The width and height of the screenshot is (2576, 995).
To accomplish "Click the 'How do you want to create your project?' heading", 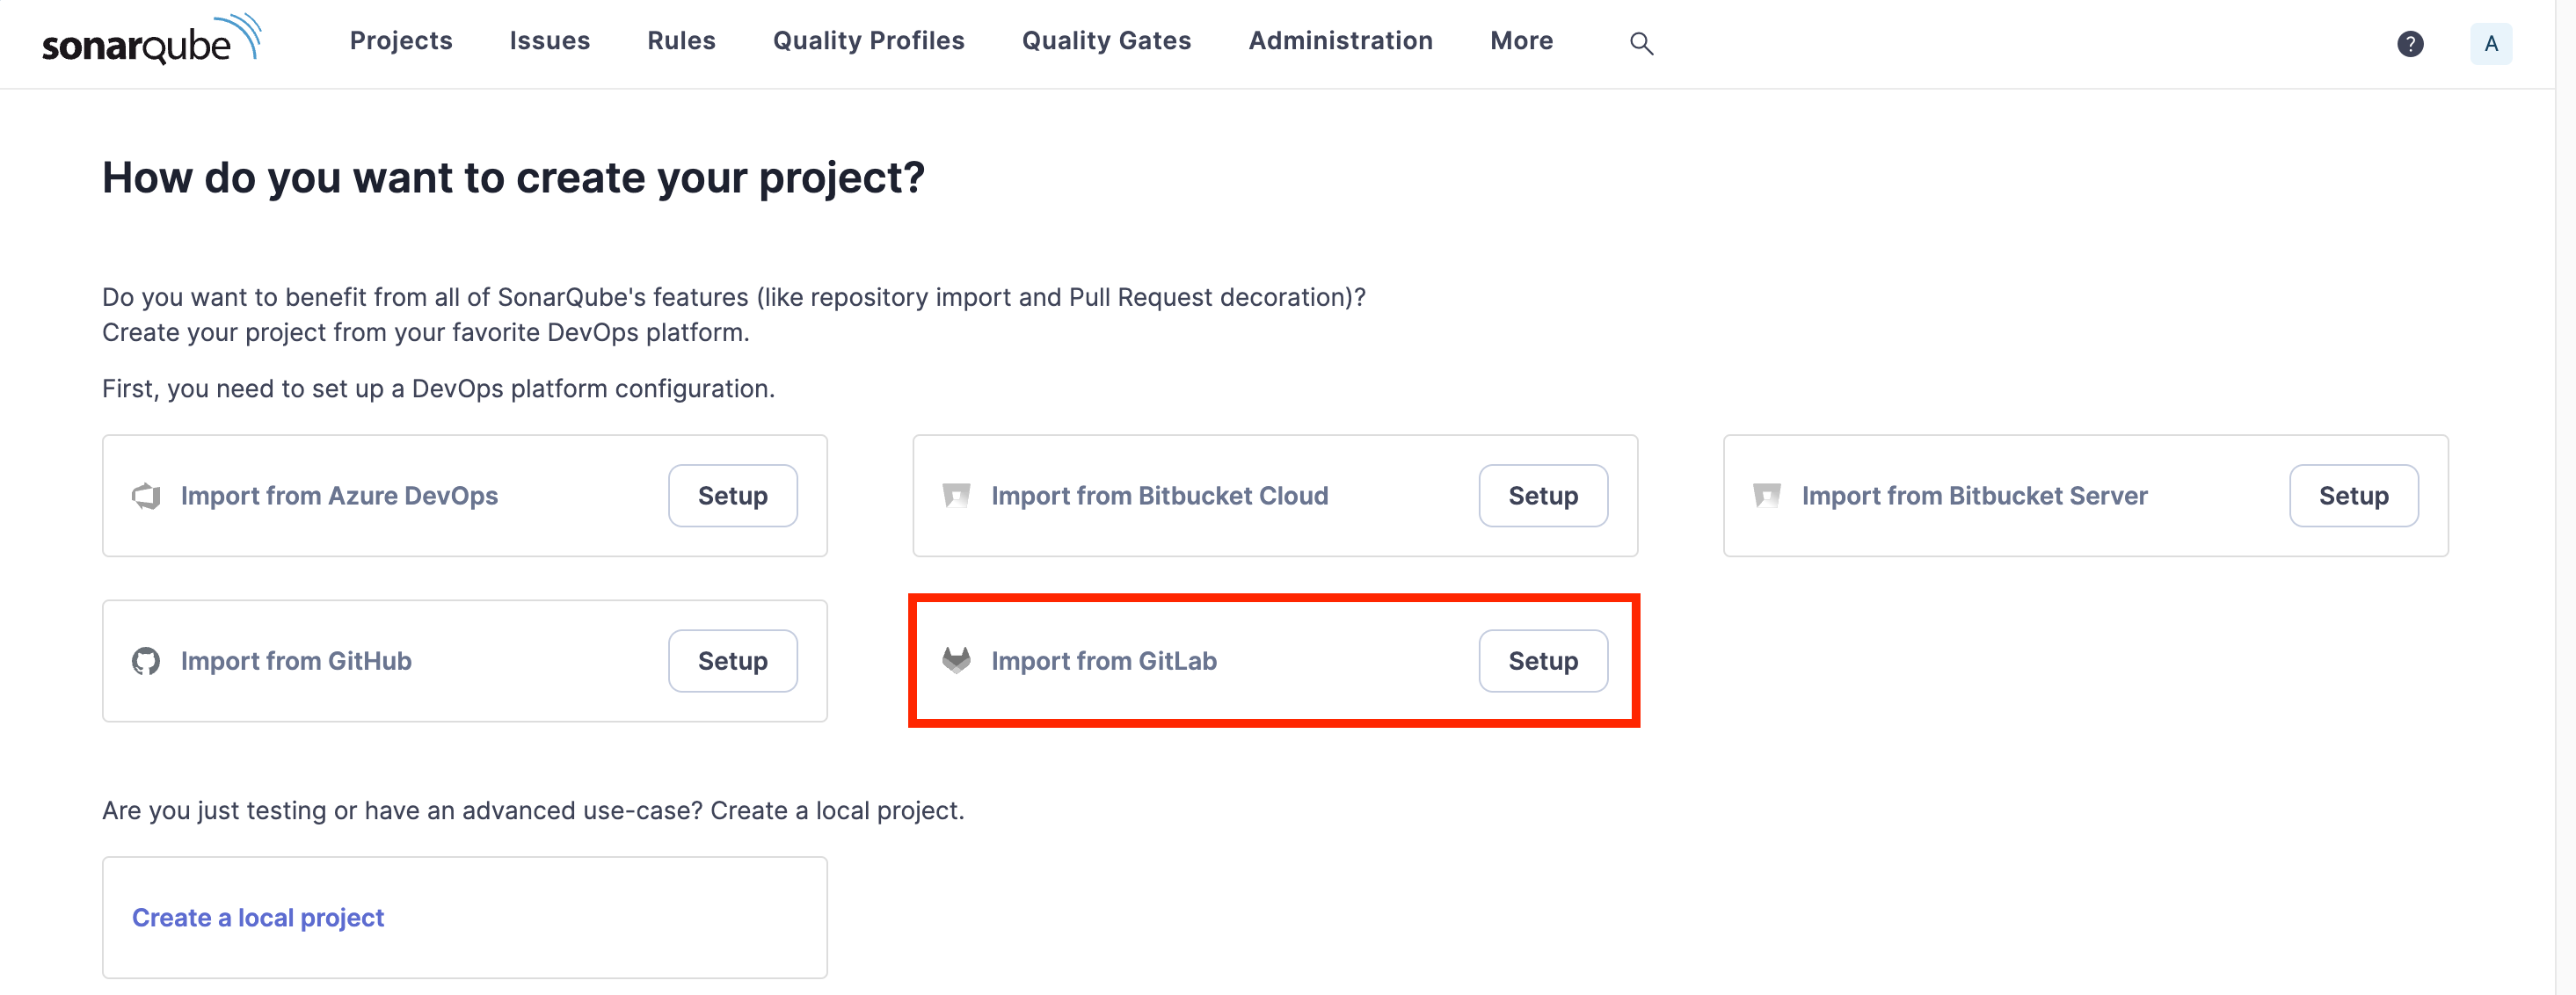I will [513, 178].
